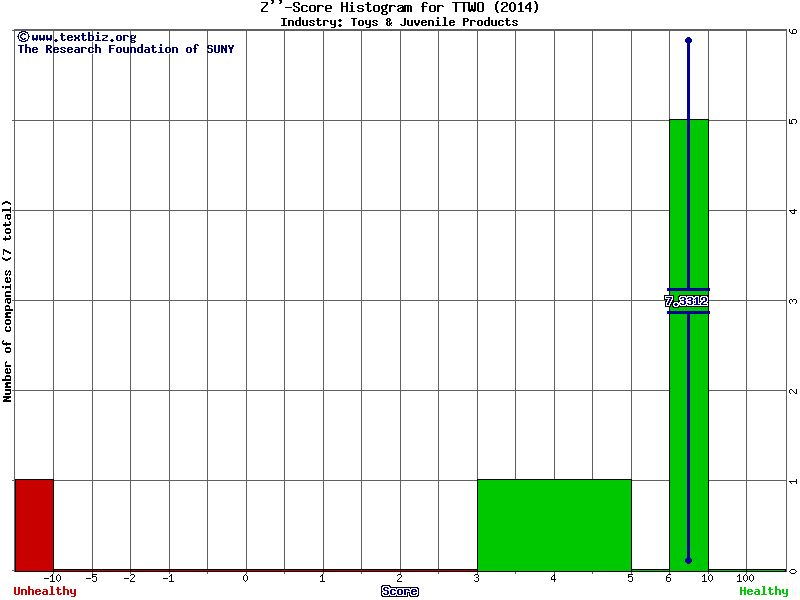Click the 7.3312 score value label
This screenshot has width=800, height=600.
pyautogui.click(x=686, y=301)
